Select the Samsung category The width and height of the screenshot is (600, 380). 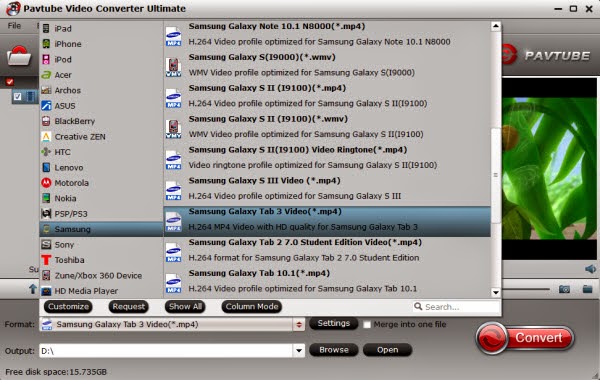(101, 229)
